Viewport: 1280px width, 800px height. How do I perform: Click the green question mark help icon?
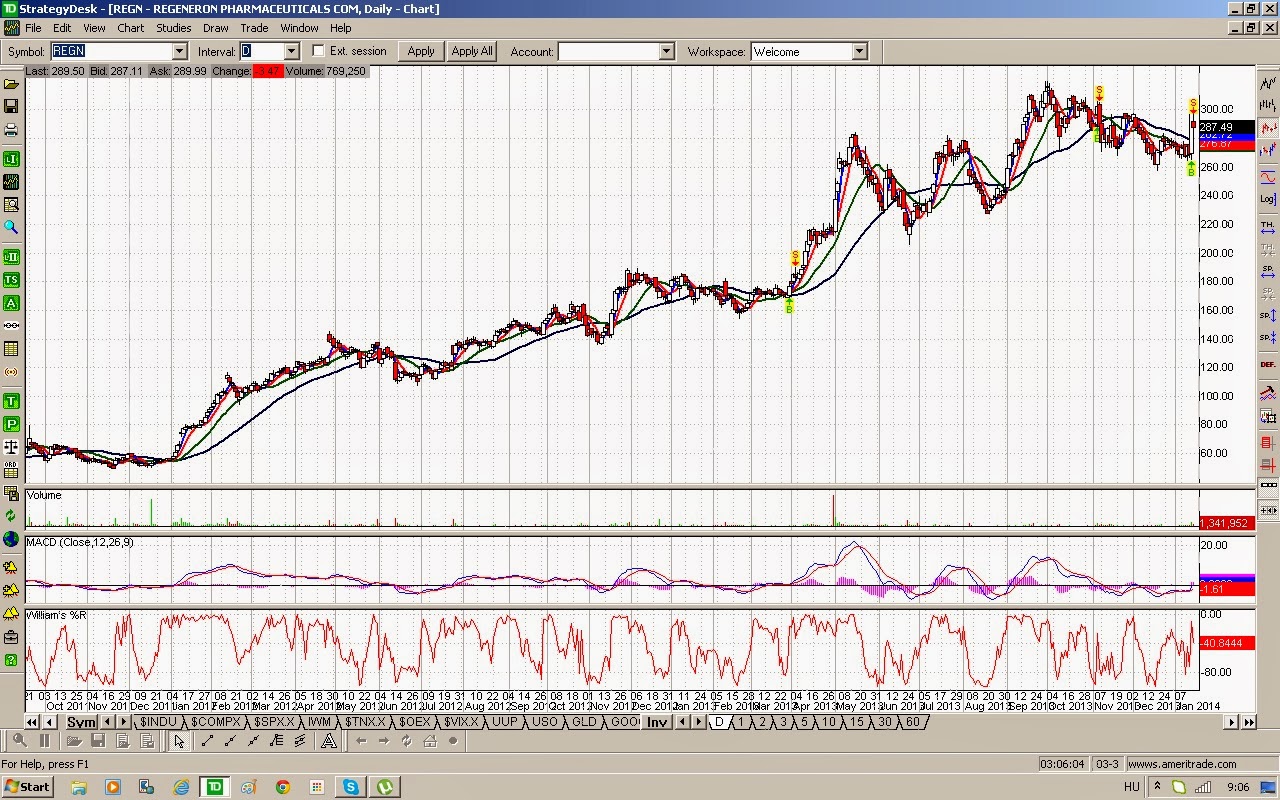point(11,660)
